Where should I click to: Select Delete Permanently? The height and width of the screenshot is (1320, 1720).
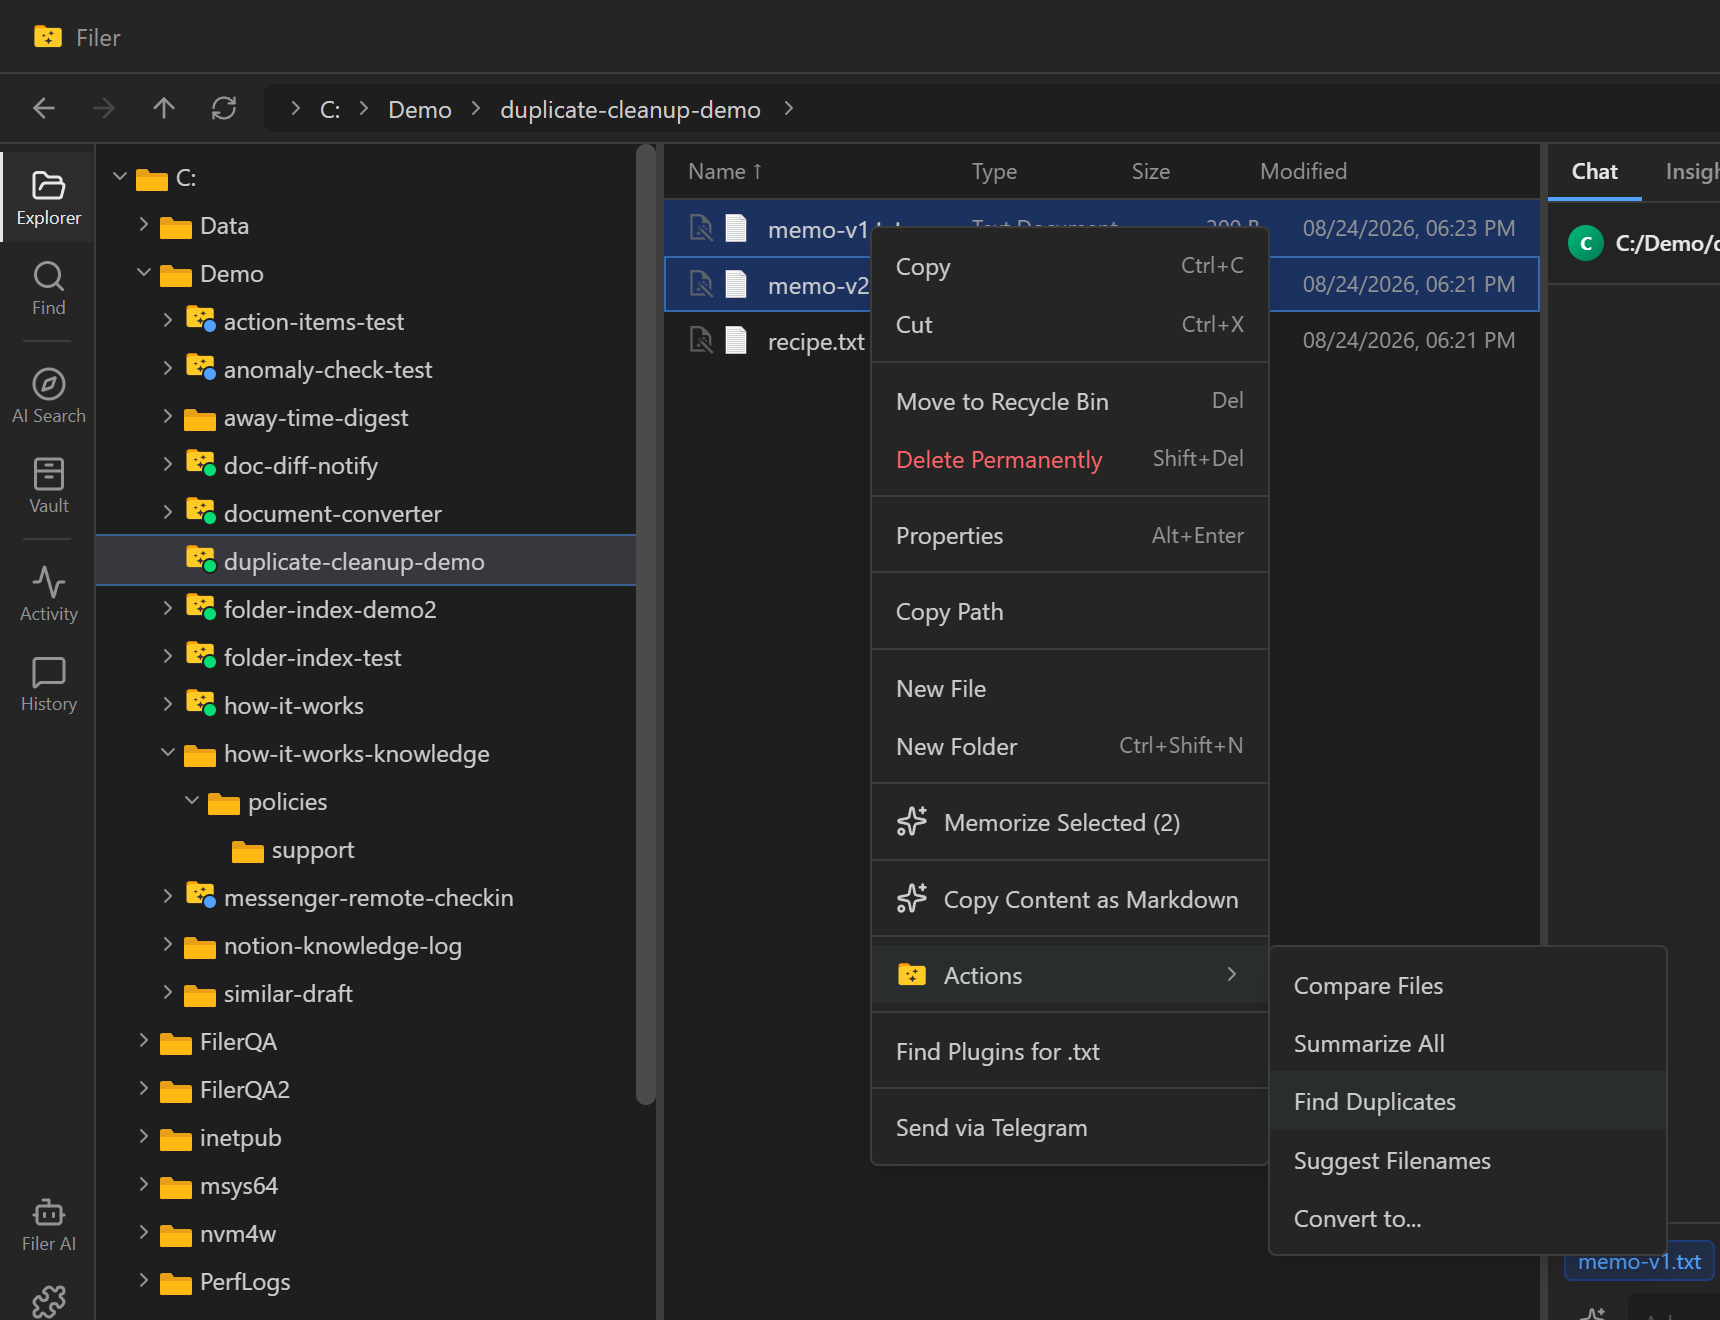pyautogui.click(x=1070, y=459)
